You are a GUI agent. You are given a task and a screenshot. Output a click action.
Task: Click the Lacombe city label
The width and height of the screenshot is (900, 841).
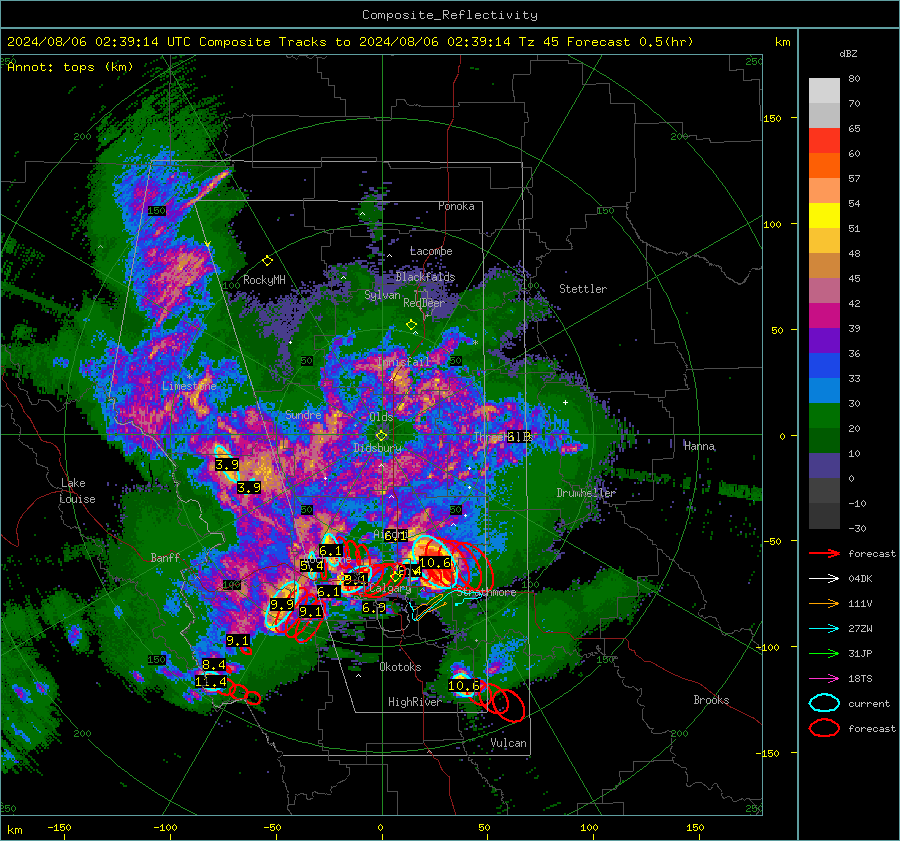coord(431,251)
